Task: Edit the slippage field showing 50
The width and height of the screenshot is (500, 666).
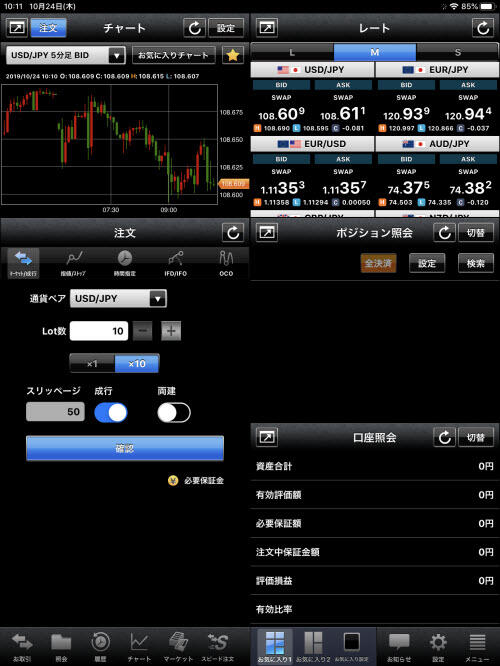Action: (x=55, y=412)
